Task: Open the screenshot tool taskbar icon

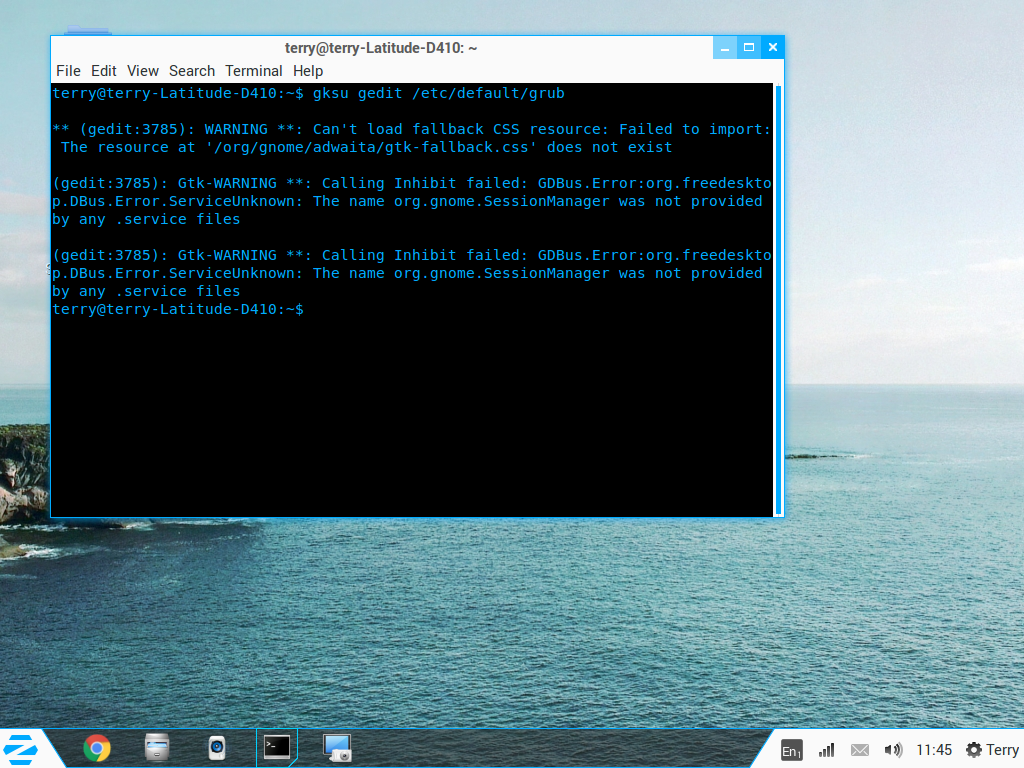Action: pos(337,747)
